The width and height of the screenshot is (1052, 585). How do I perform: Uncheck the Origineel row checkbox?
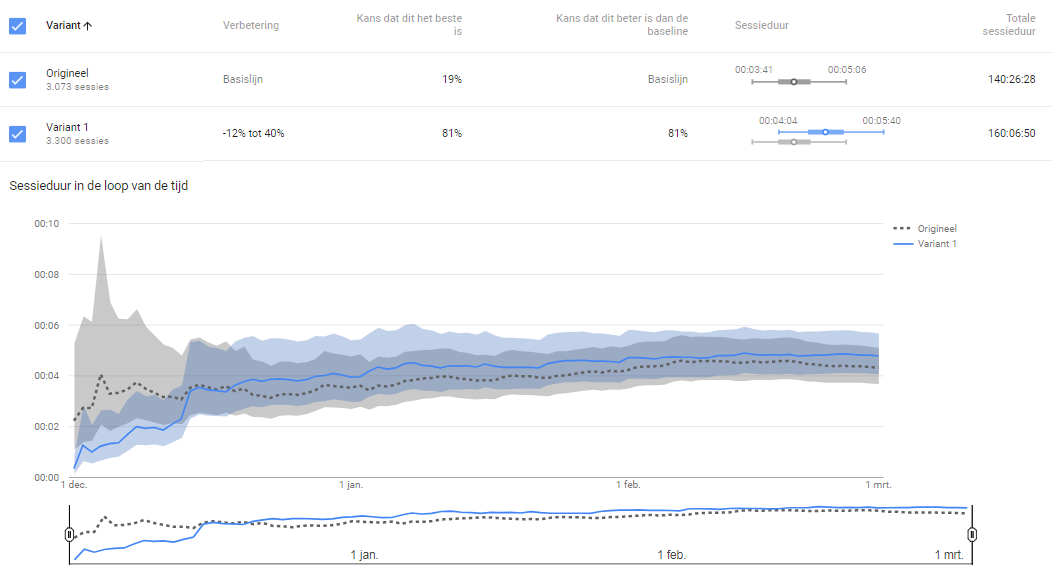[x=17, y=80]
